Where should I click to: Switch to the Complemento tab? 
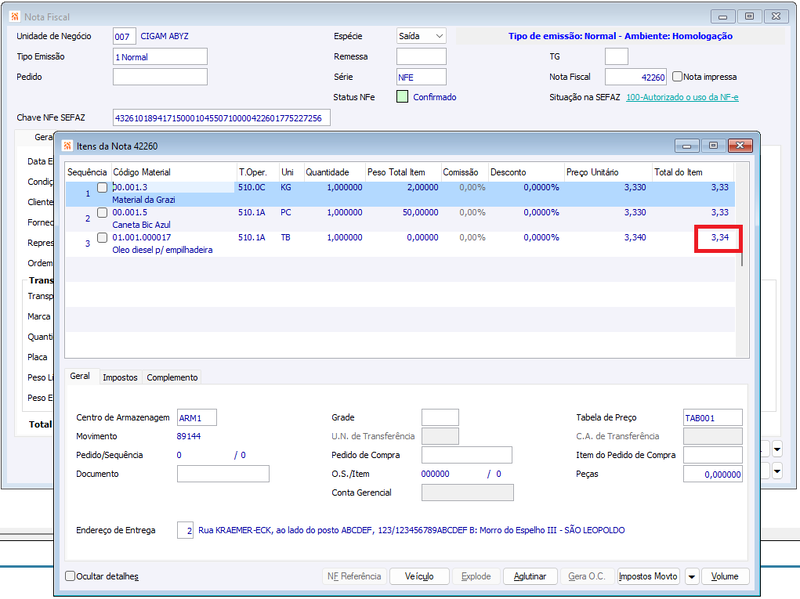[172, 378]
